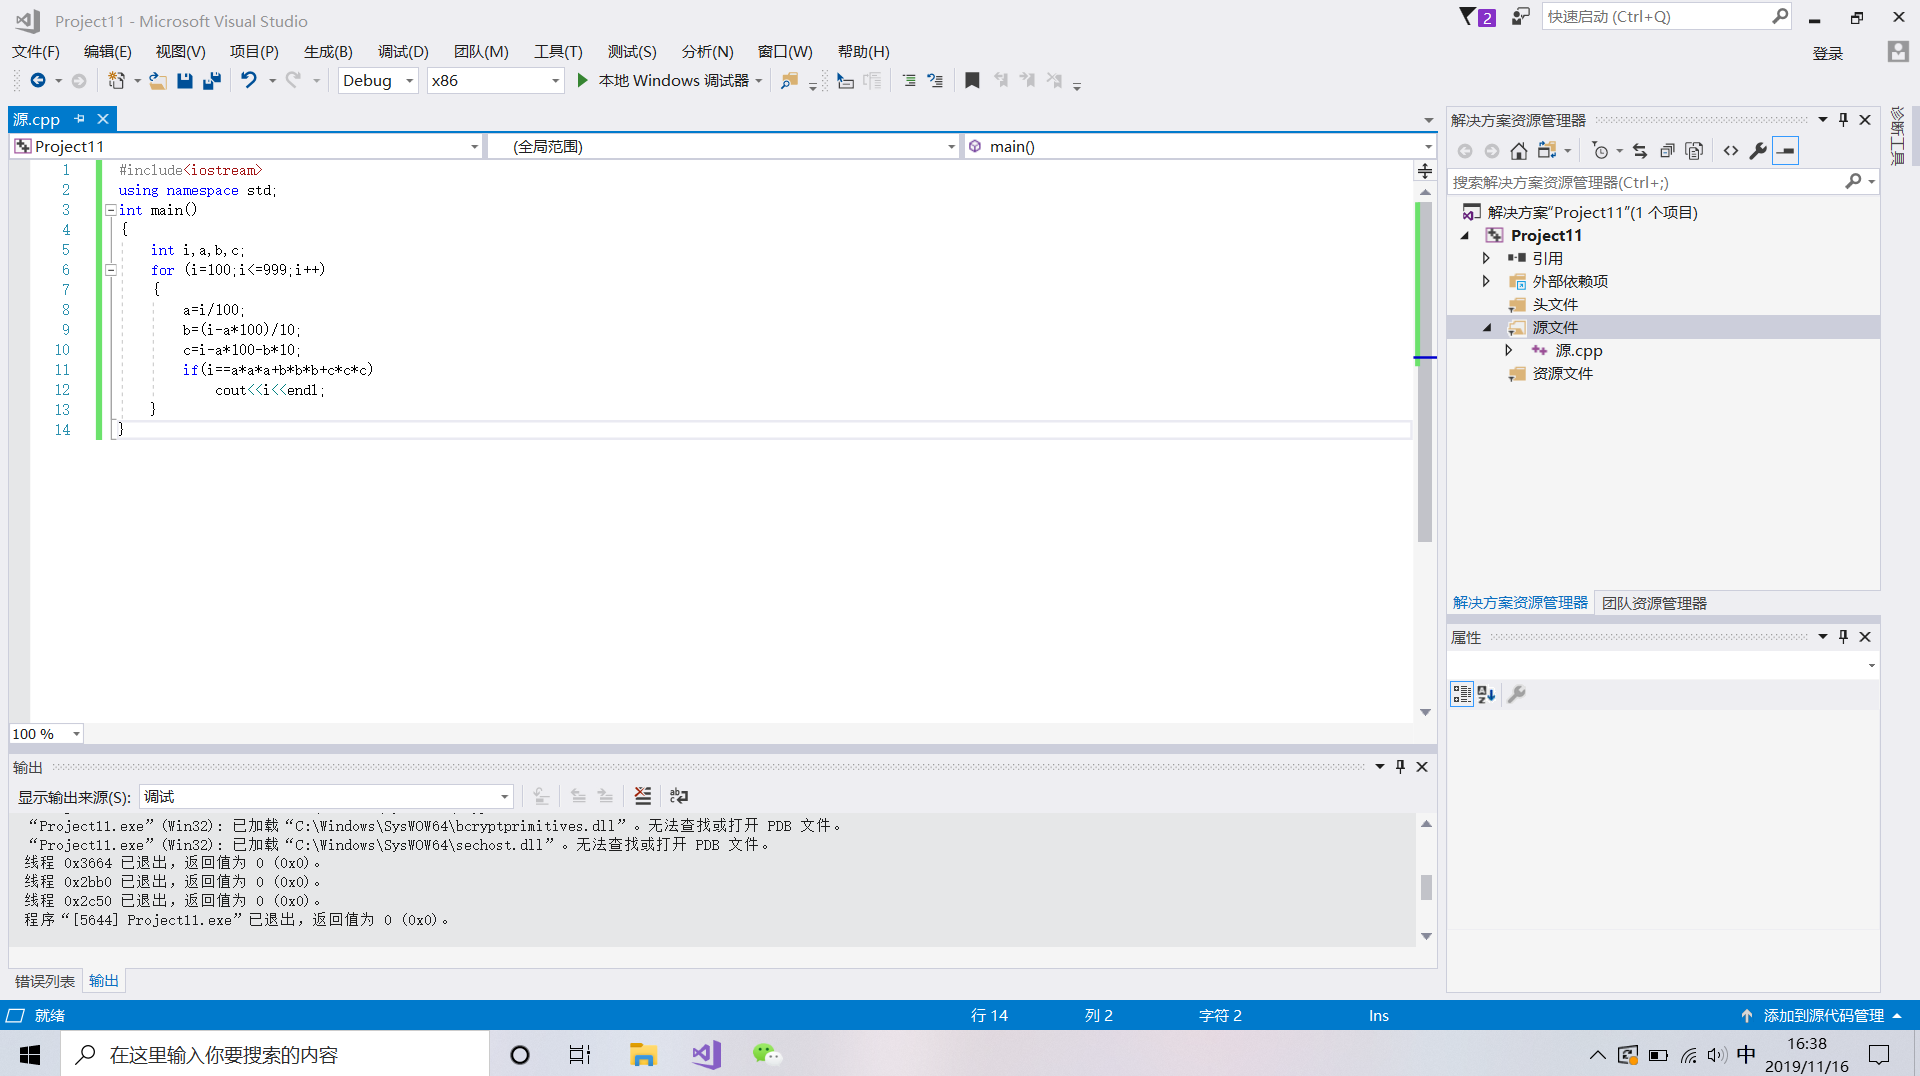Click the Find in Files toolbar icon

tap(789, 81)
